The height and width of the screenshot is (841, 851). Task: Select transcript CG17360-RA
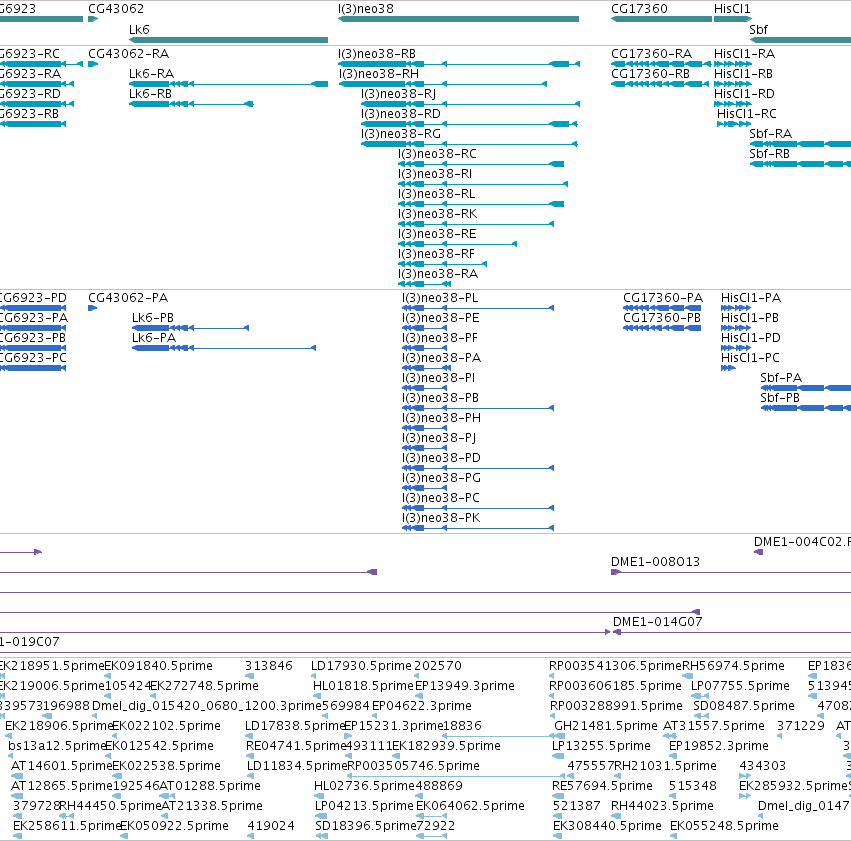652,54
